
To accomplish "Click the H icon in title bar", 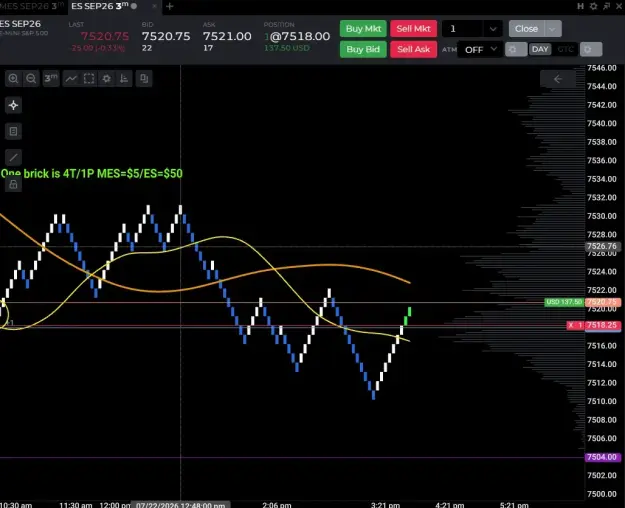I will click(x=580, y=6).
